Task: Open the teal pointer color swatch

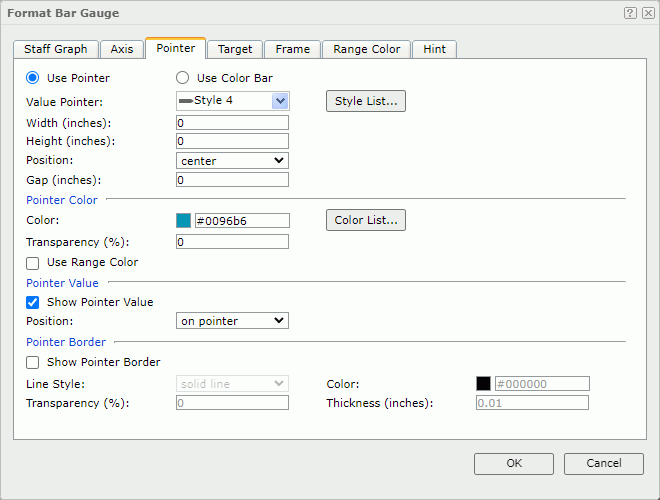Action: click(x=183, y=221)
